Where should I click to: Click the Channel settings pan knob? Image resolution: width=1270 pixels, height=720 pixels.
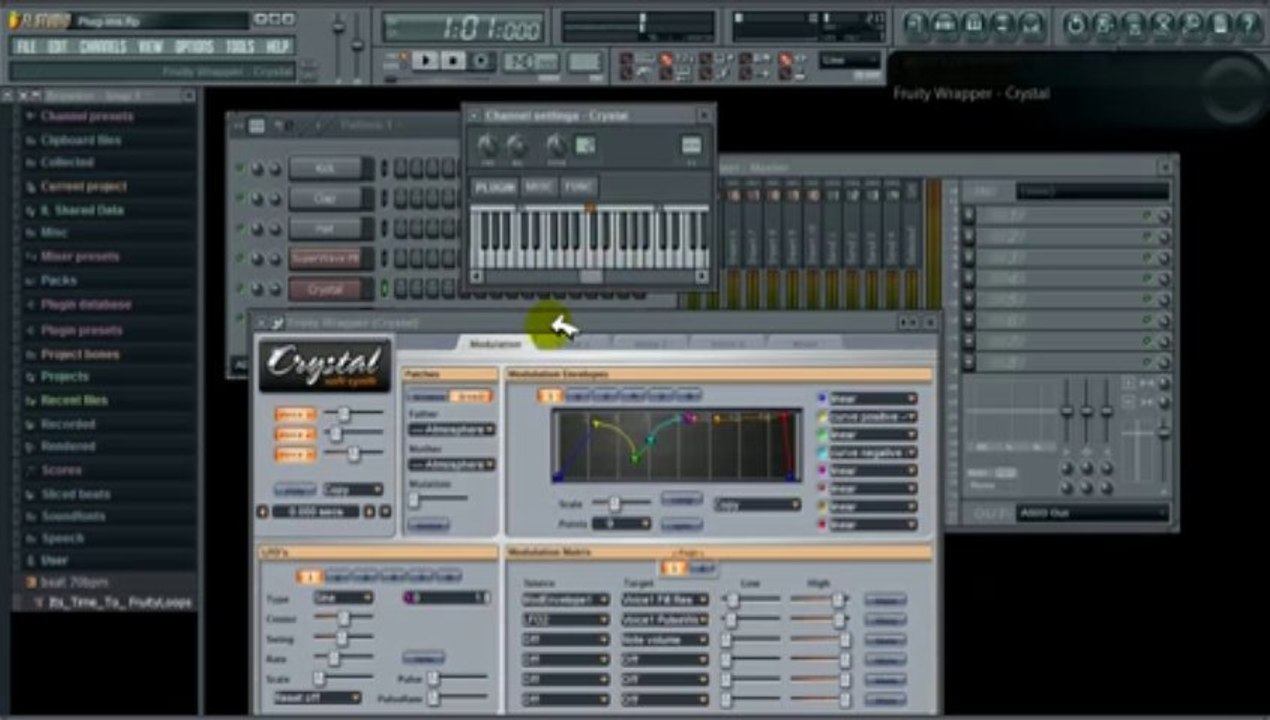487,145
